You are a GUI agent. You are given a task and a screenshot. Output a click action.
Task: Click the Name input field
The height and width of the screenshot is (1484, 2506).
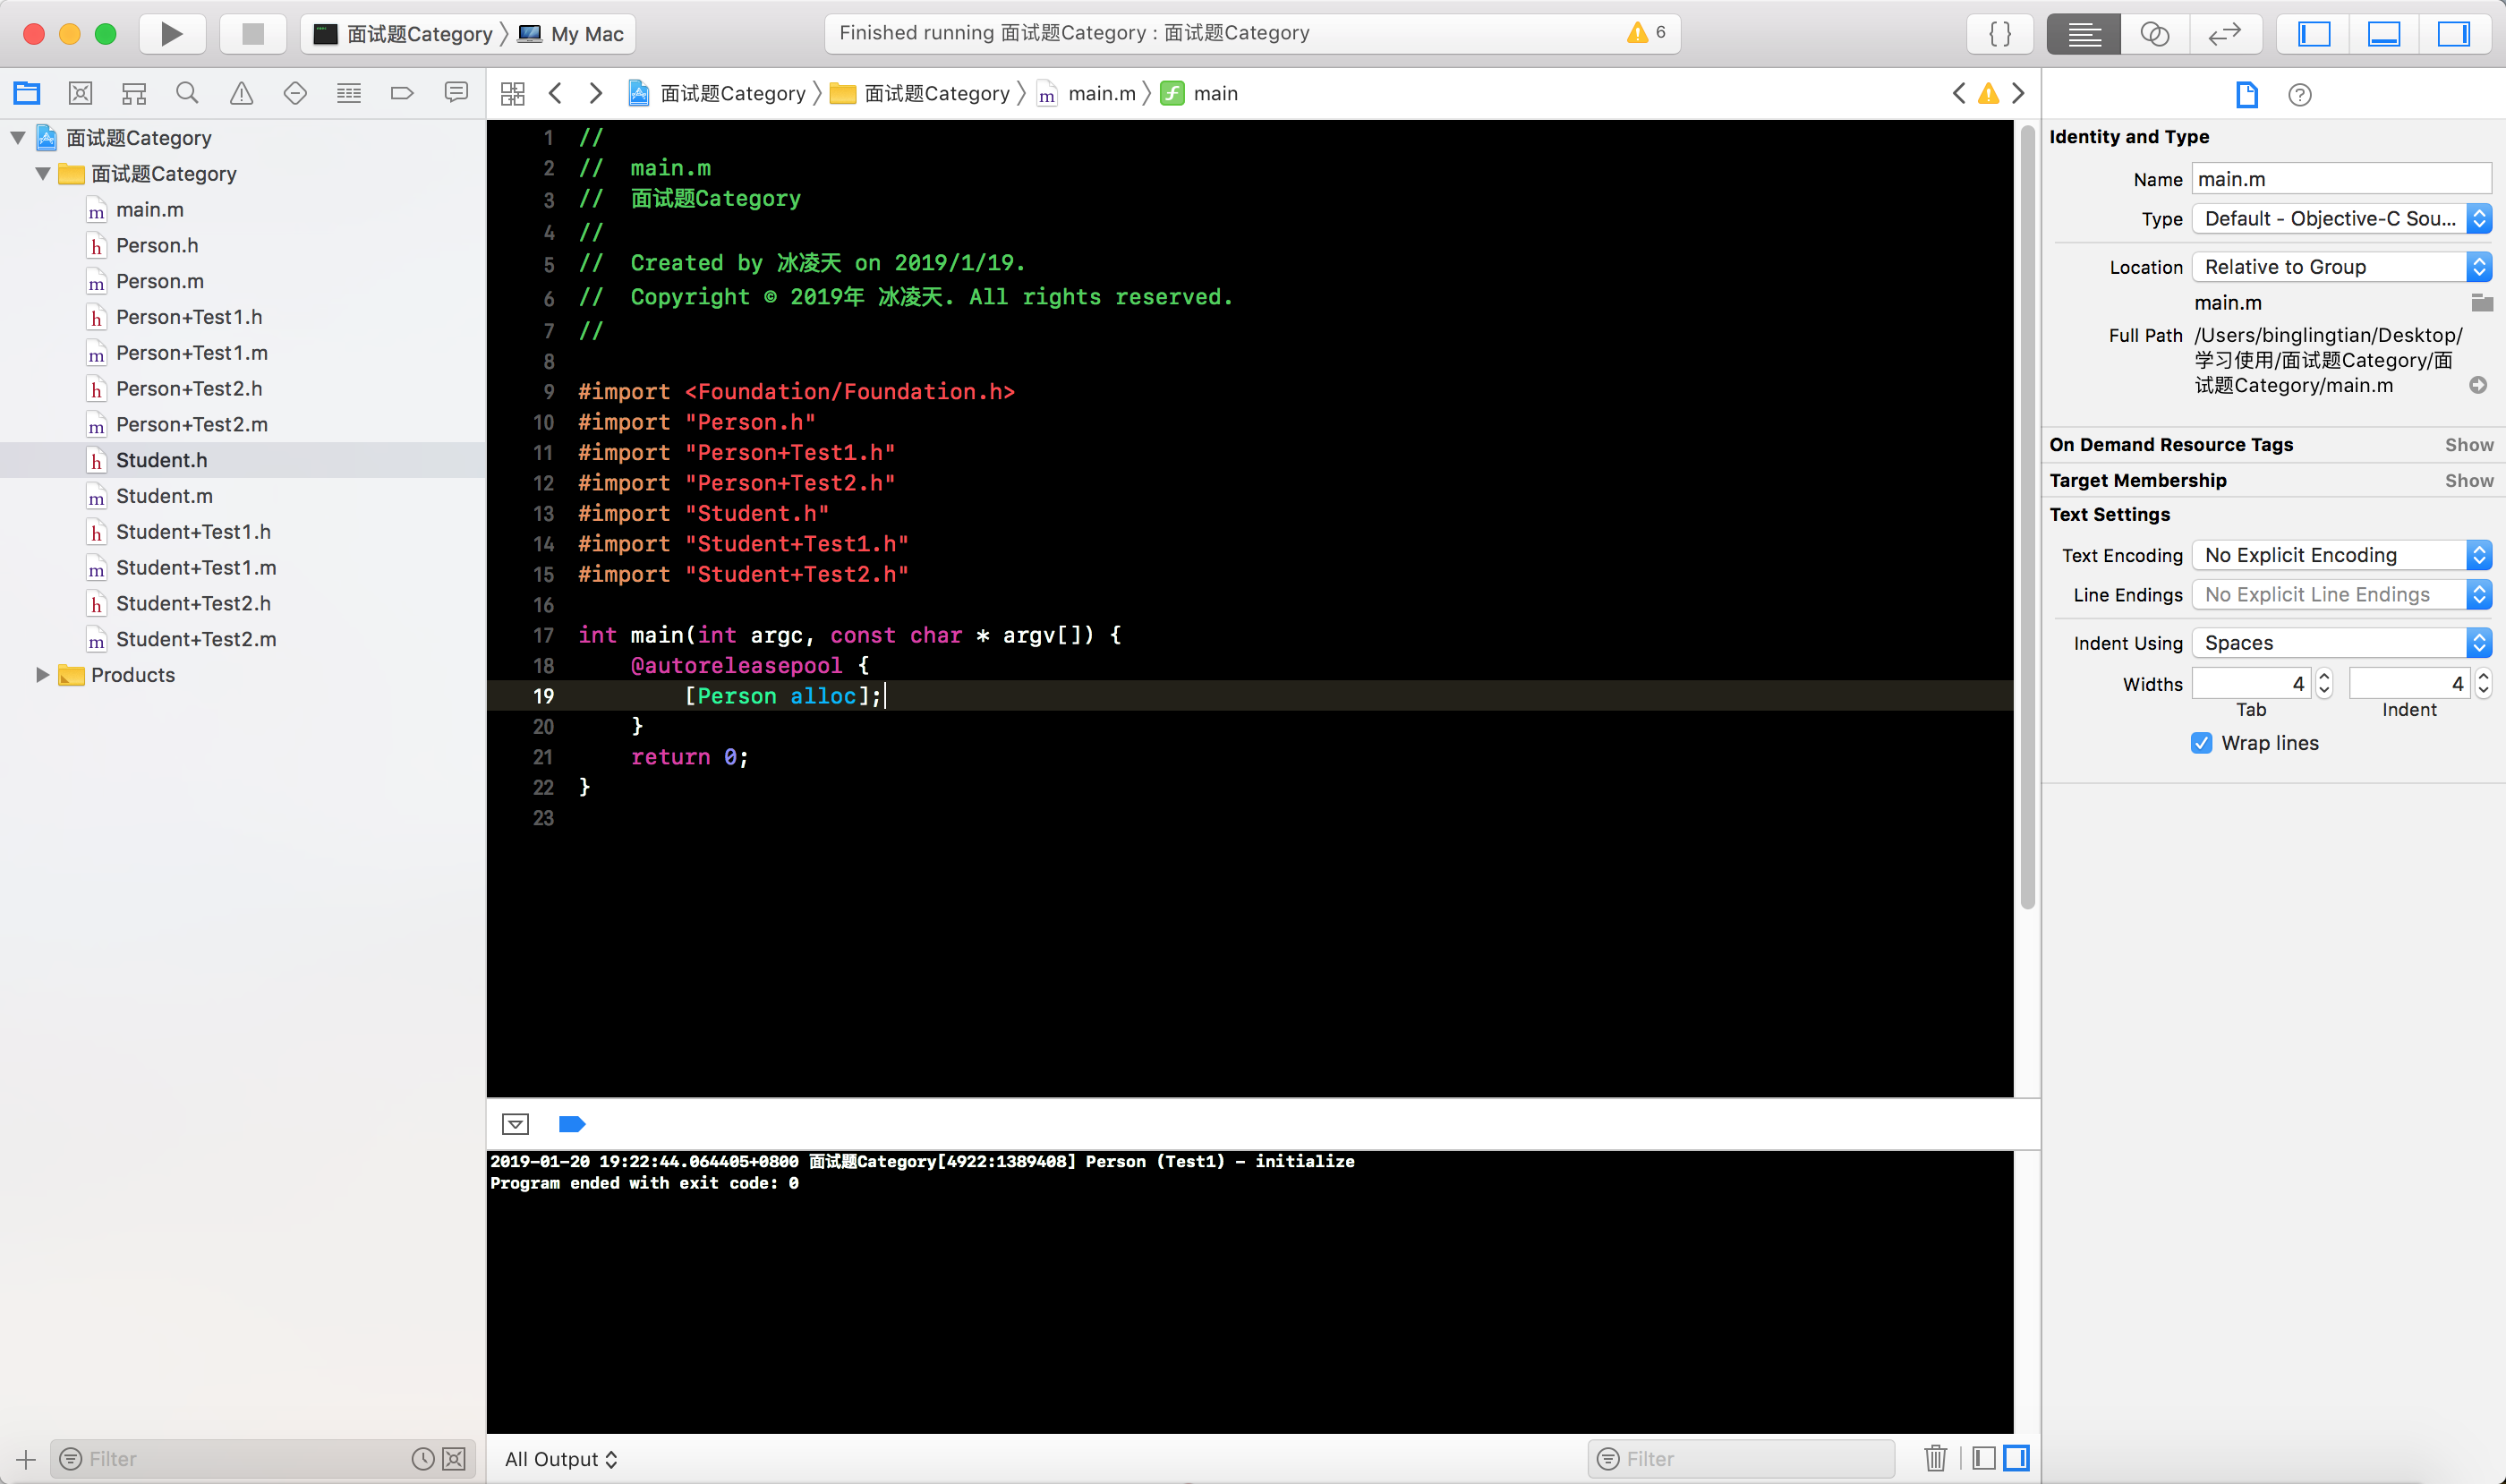[x=2340, y=179]
